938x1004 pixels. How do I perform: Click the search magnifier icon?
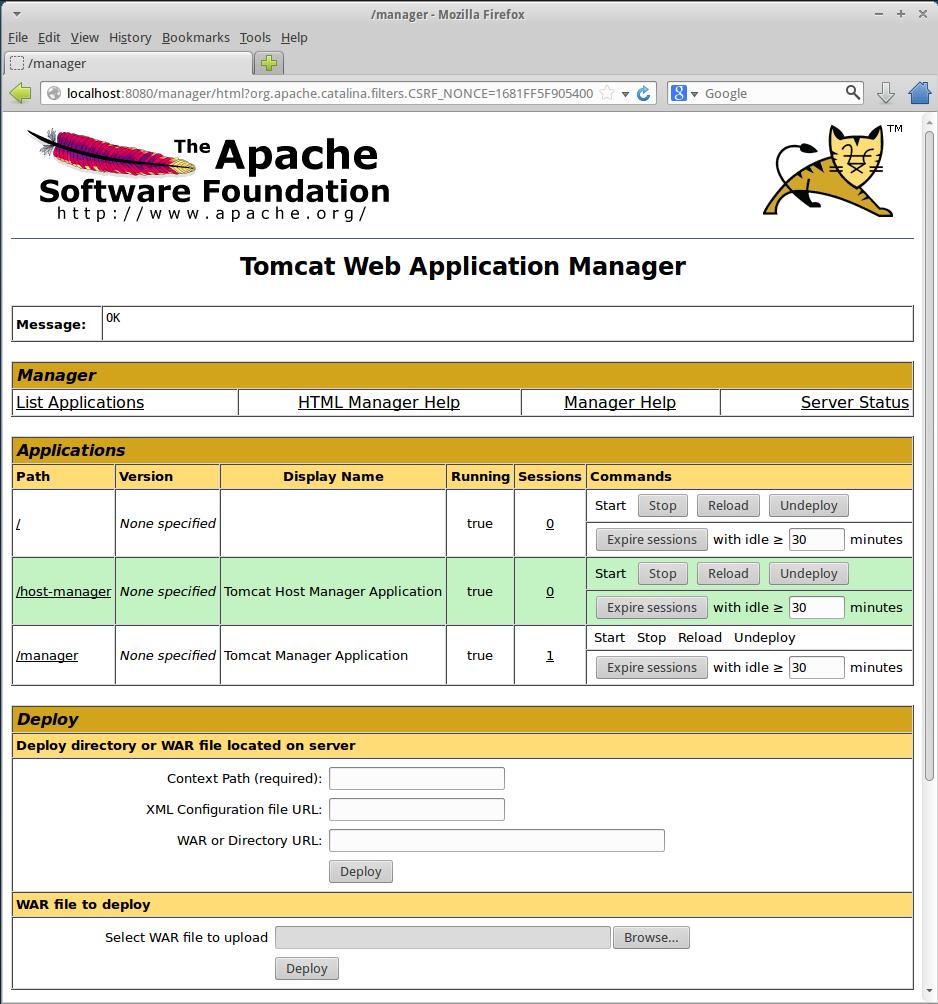(x=852, y=93)
